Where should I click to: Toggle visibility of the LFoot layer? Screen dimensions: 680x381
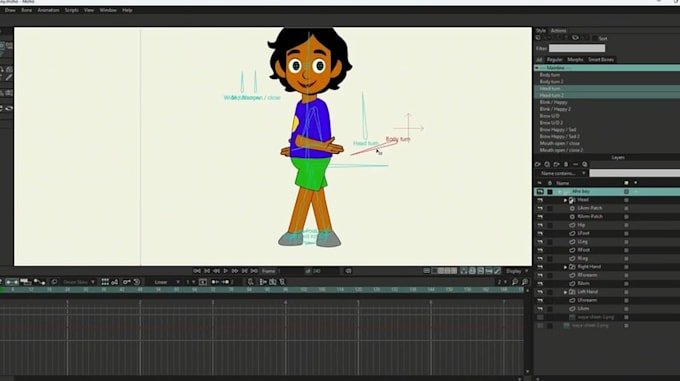click(x=540, y=233)
